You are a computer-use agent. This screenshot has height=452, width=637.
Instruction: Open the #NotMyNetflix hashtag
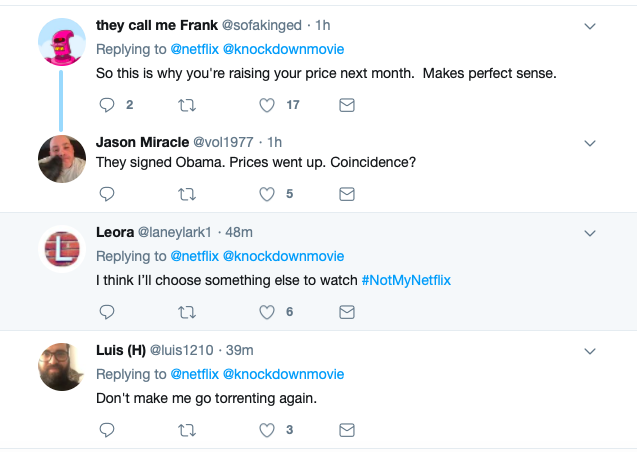[x=406, y=280]
